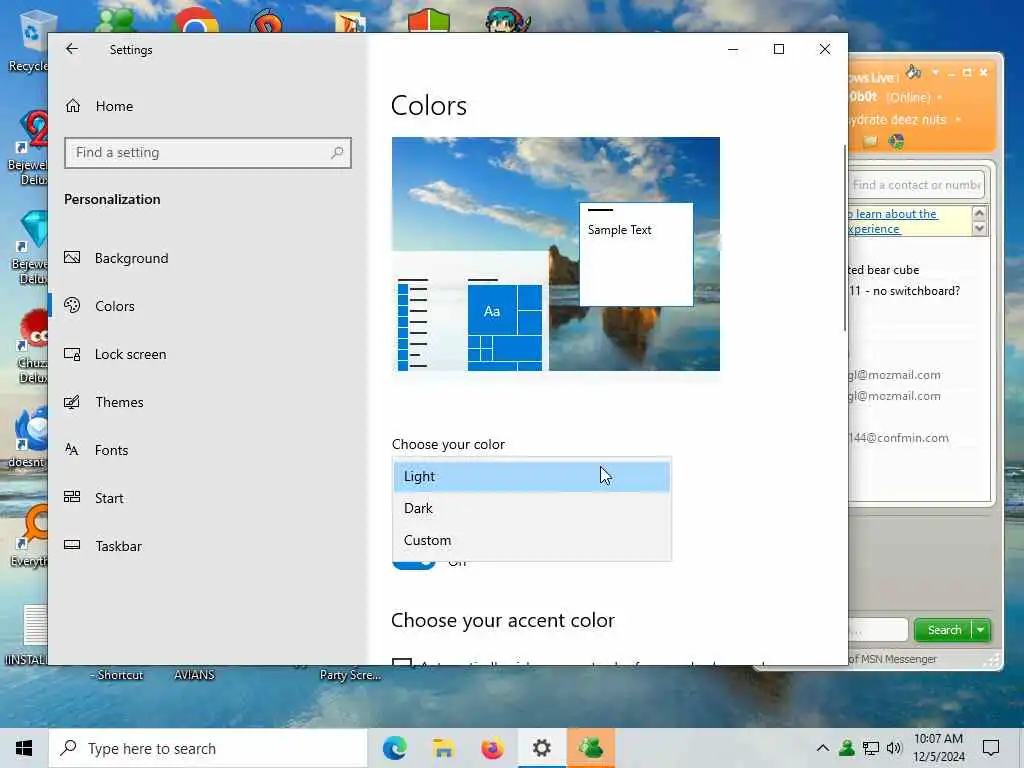The width and height of the screenshot is (1024, 768).
Task: Choose Dark from the color mode list
Action: (x=532, y=508)
